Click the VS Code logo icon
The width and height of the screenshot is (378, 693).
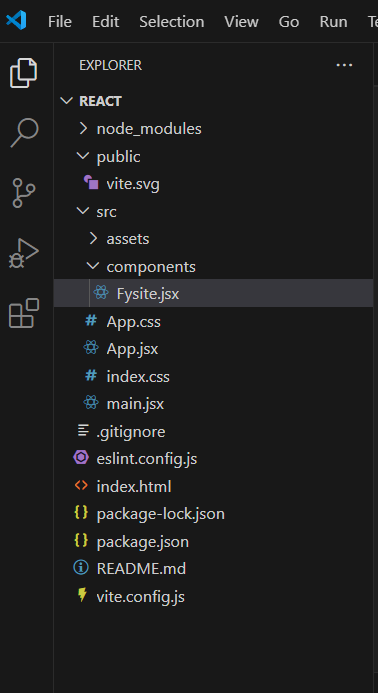pyautogui.click(x=16, y=21)
